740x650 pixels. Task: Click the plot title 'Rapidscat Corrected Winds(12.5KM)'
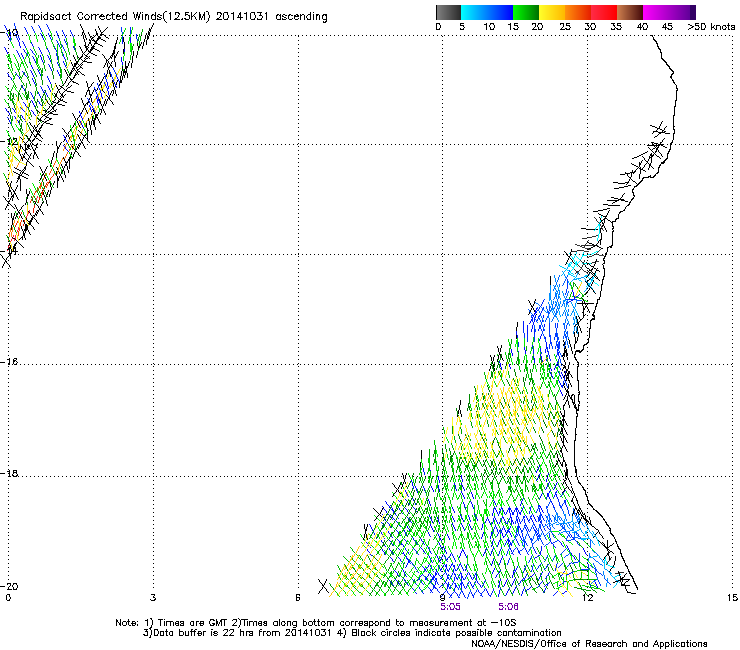tap(115, 16)
